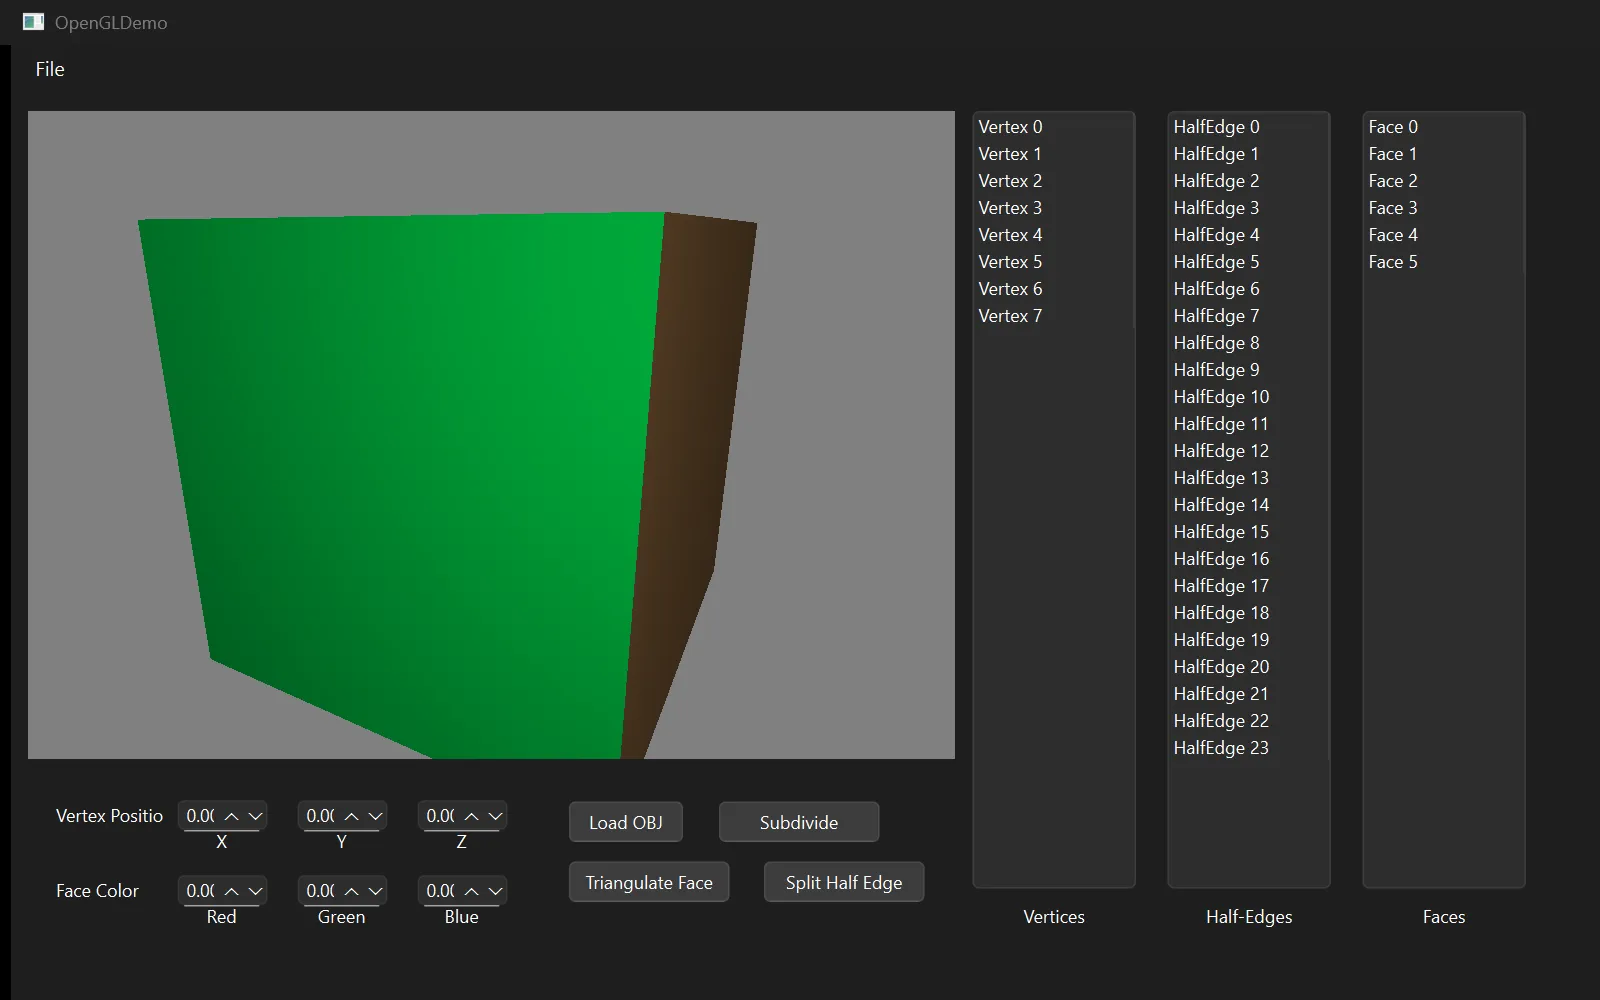Select HalfEdge 16 in the list
The width and height of the screenshot is (1600, 1000).
tap(1248, 559)
